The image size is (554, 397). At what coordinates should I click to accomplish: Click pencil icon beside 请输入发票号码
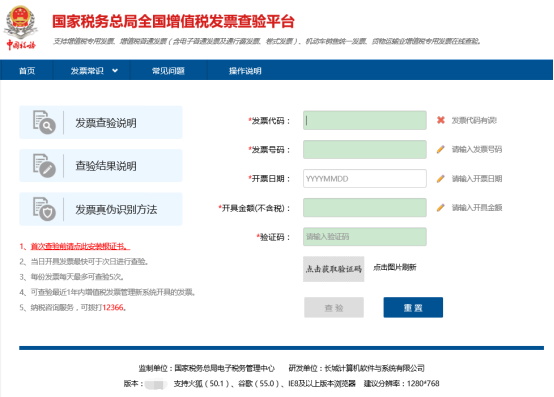pos(441,149)
